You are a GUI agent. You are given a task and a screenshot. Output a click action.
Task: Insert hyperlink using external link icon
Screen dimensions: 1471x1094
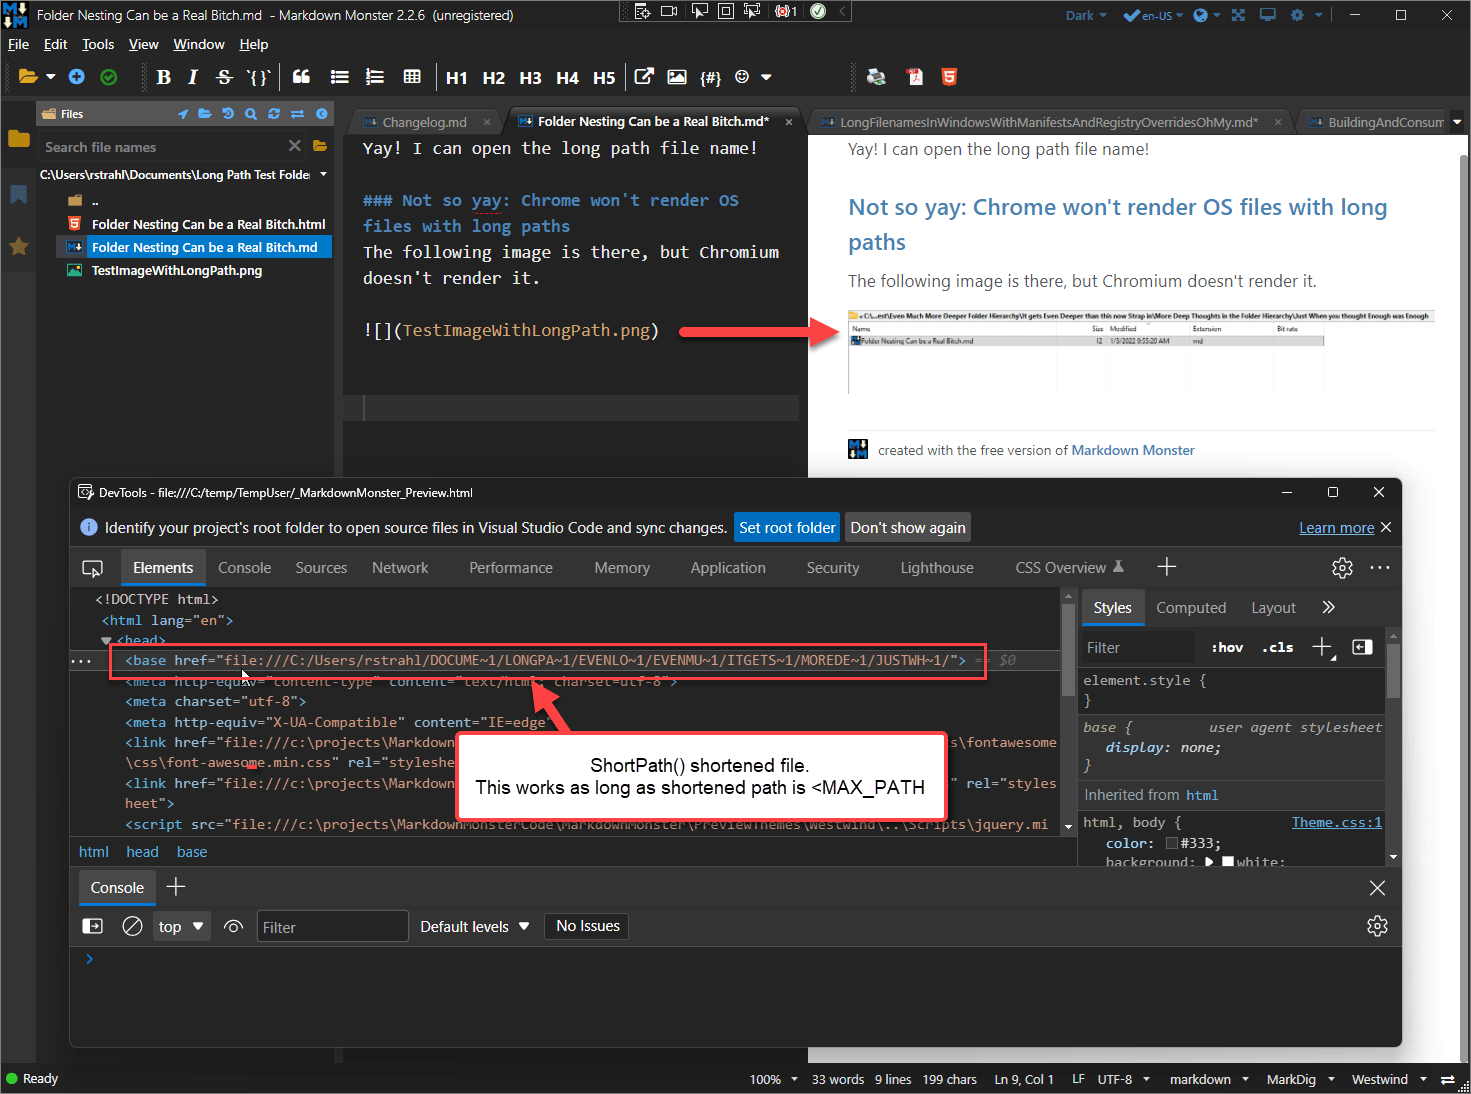click(x=644, y=77)
